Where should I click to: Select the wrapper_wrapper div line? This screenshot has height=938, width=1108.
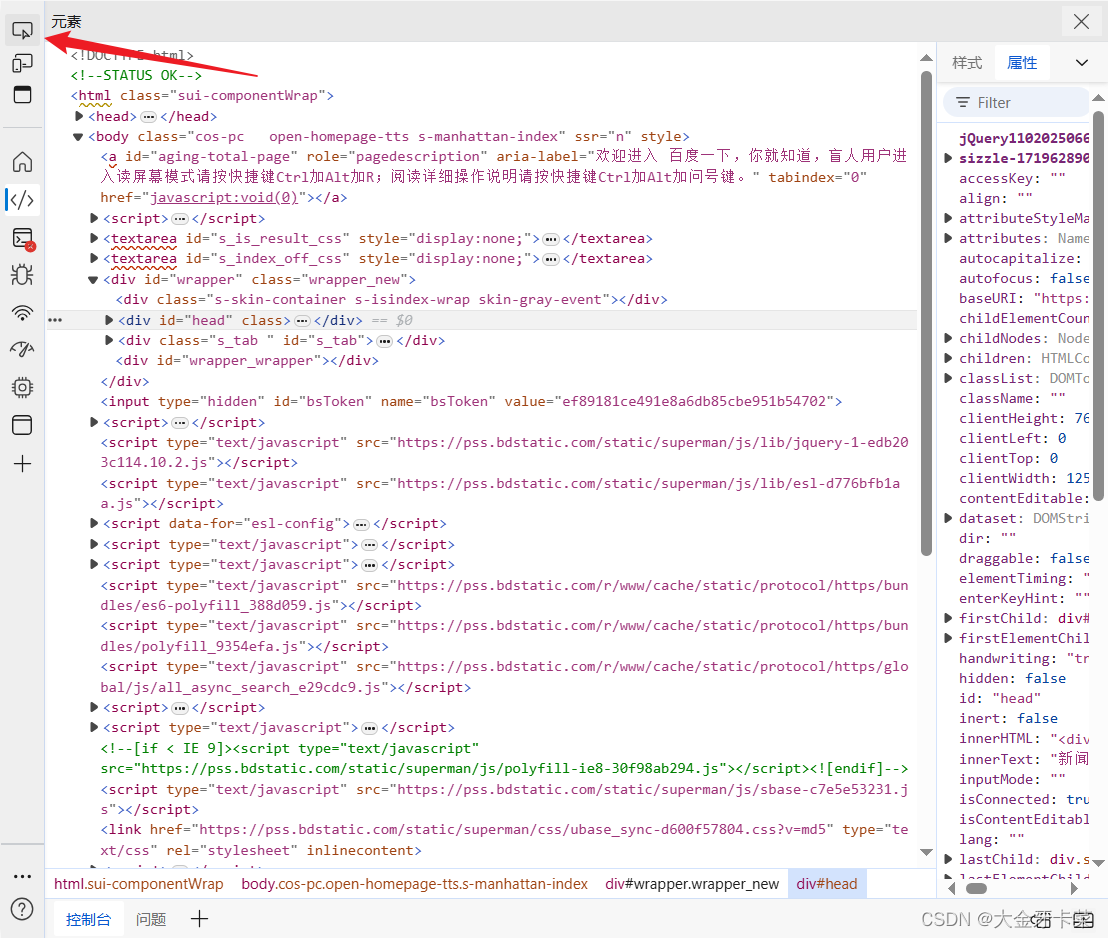(247, 360)
